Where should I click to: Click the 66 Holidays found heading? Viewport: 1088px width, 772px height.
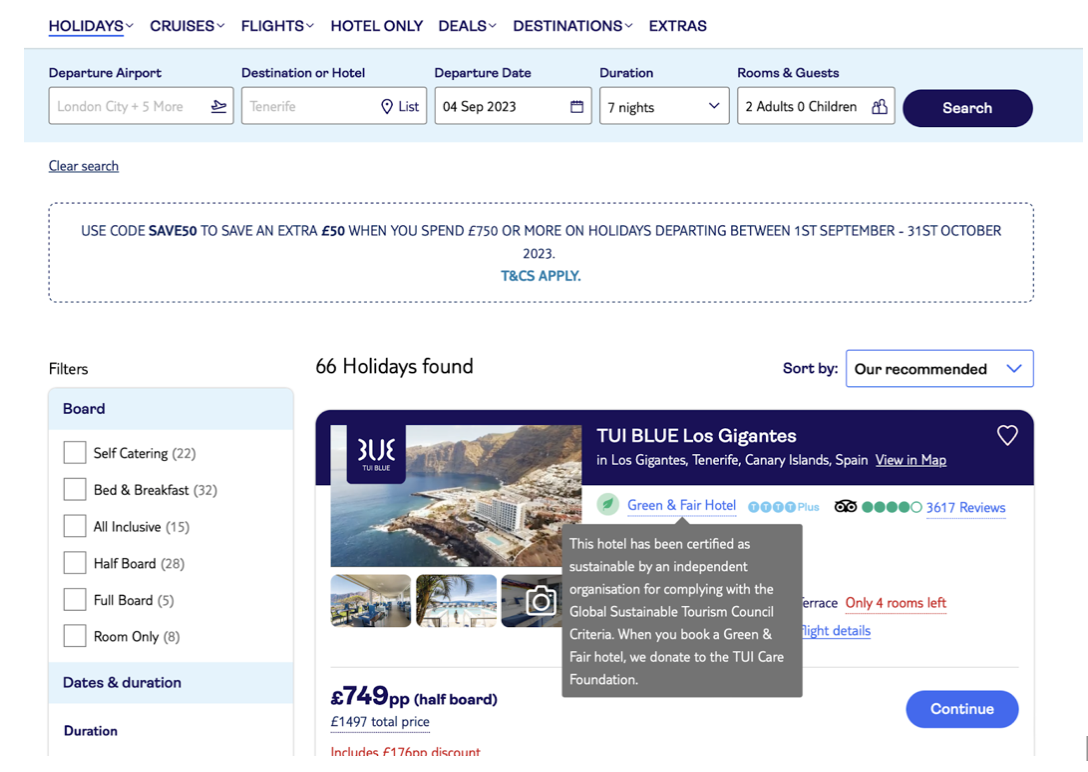(x=394, y=366)
